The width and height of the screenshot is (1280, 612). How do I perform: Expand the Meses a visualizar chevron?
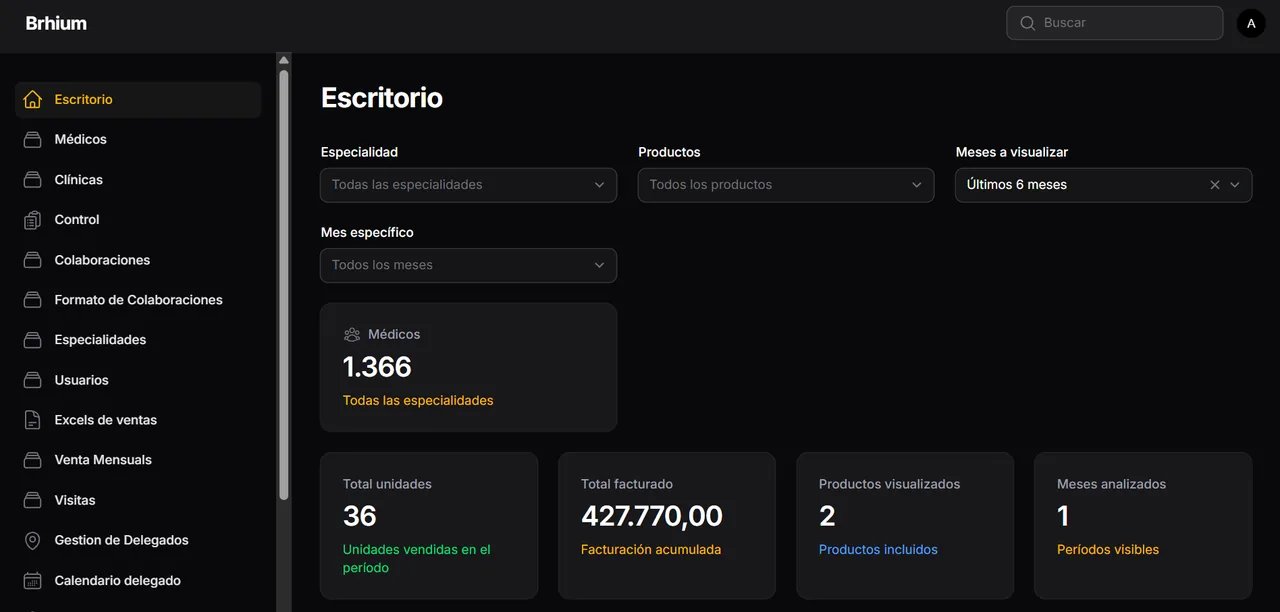1235,185
